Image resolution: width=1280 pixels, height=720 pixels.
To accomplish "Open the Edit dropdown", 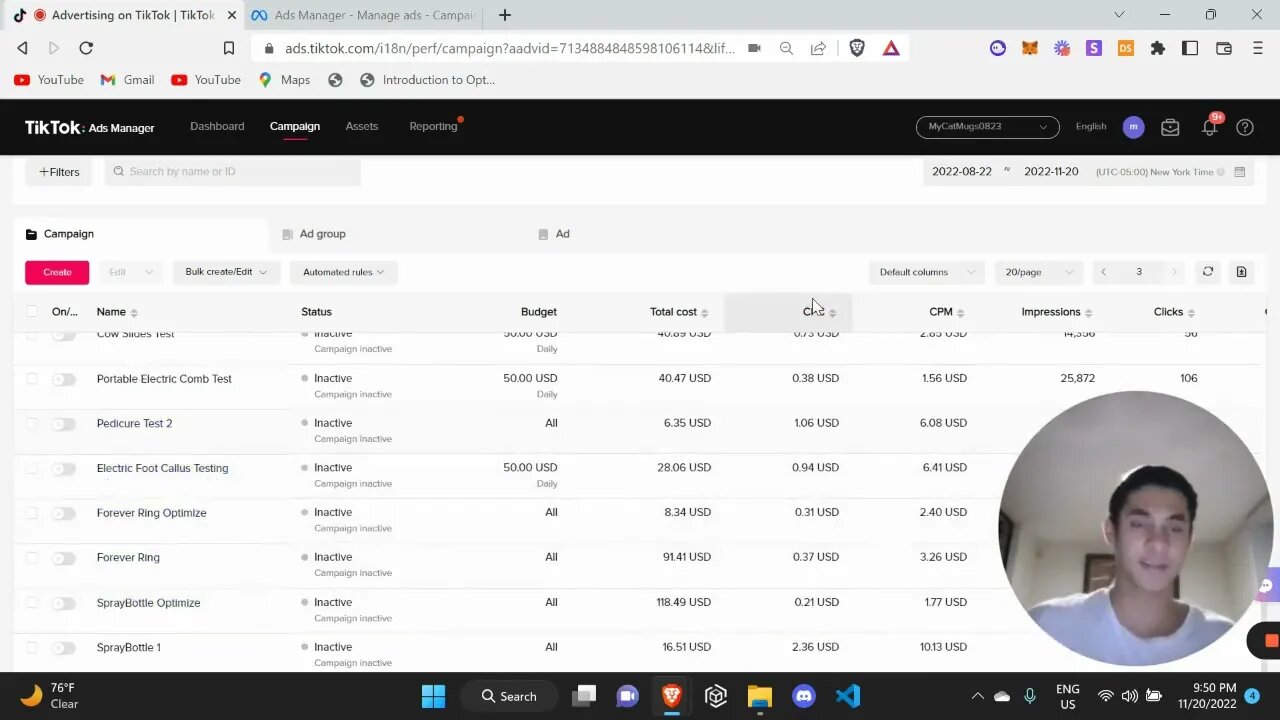I will (x=130, y=272).
